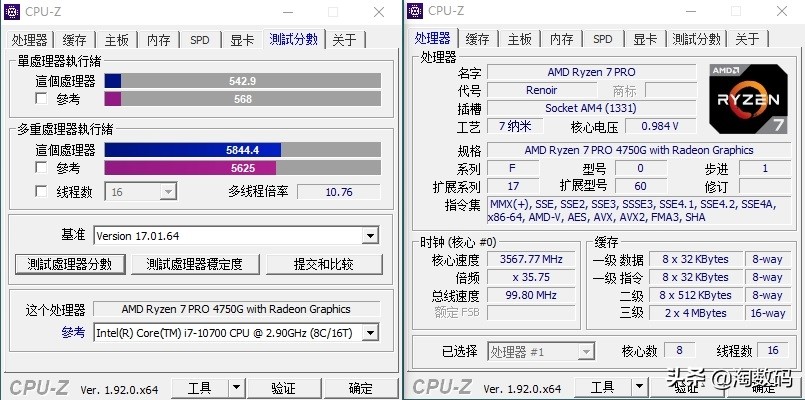Enable the 參考 checkbox under multi thread
The image size is (805, 400).
(41, 167)
